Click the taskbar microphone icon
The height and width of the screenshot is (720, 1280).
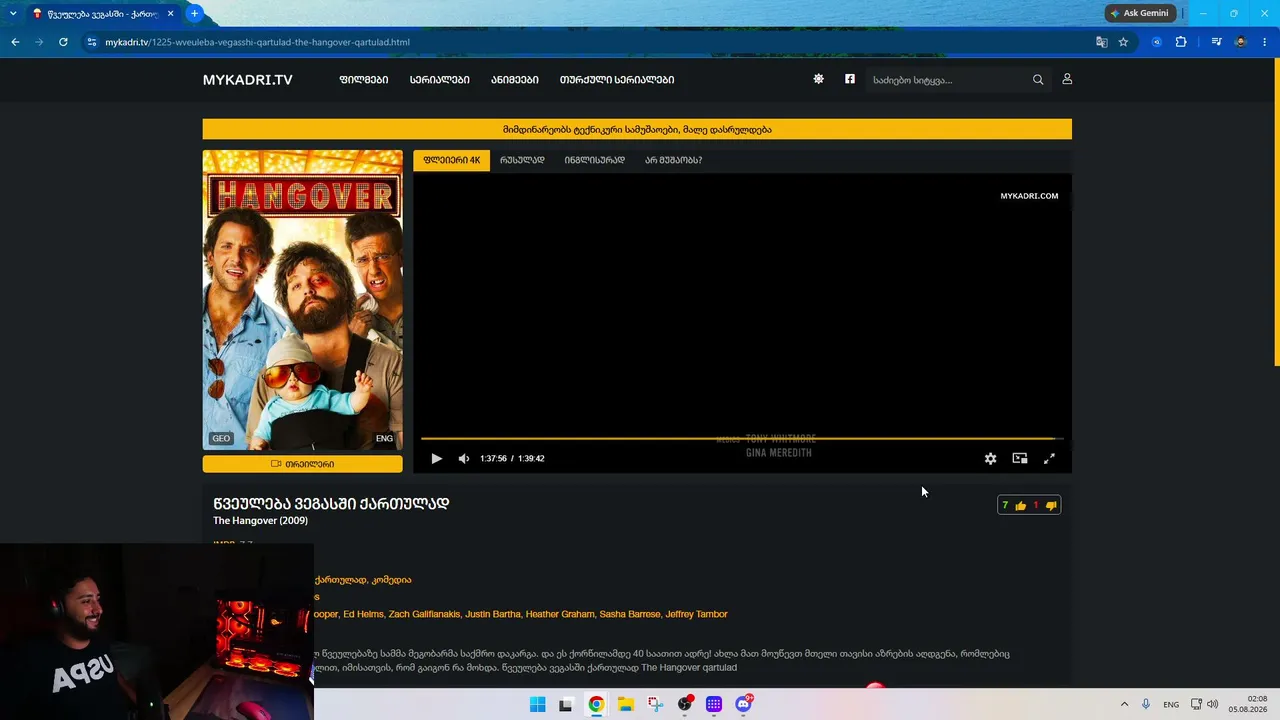coord(1146,704)
